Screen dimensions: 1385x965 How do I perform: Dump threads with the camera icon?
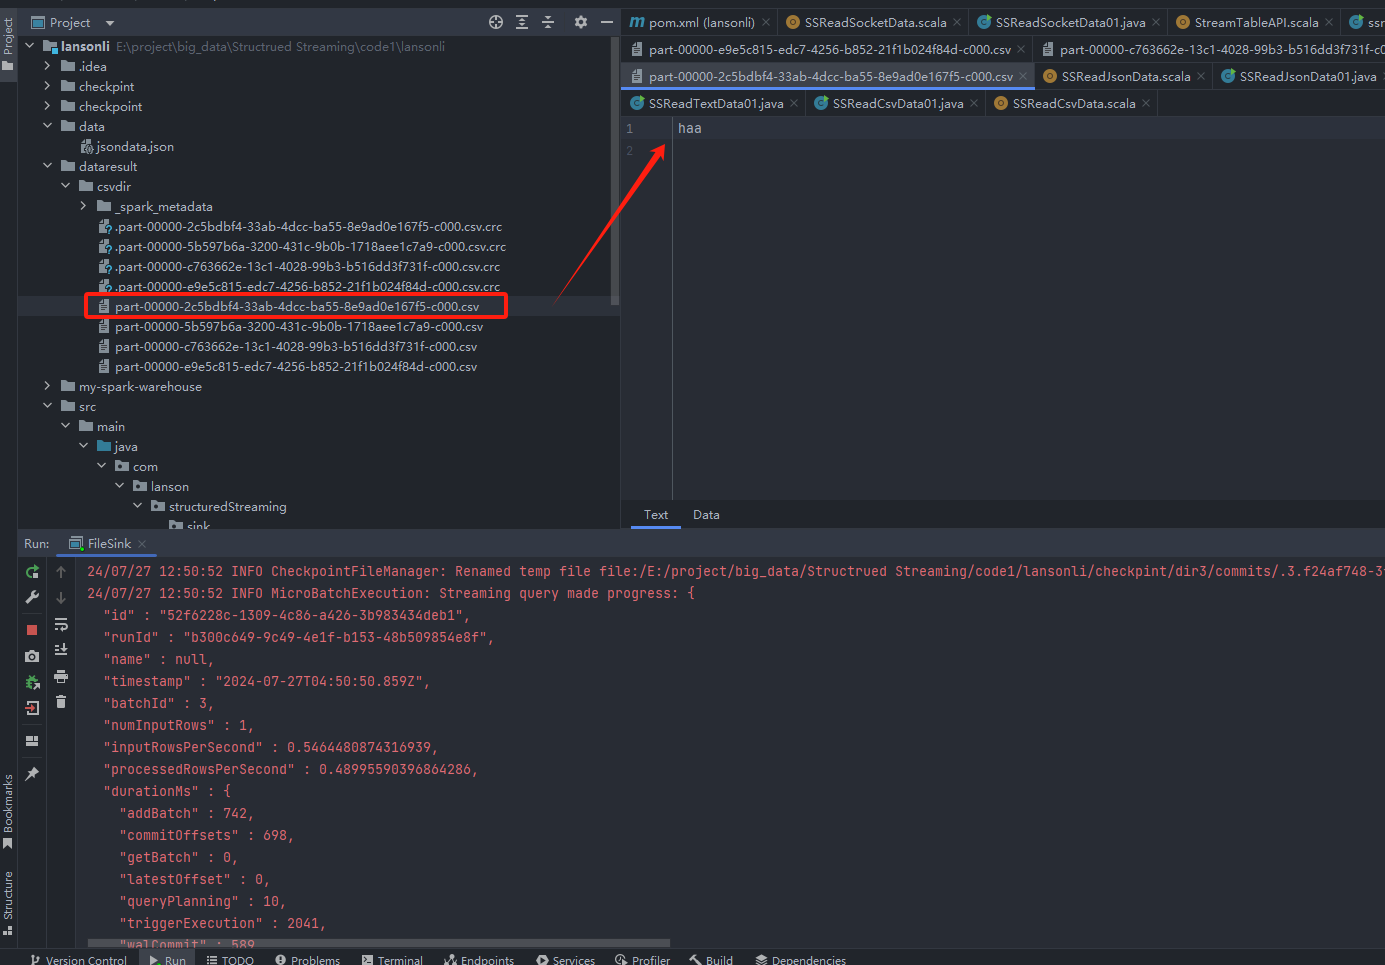(x=32, y=656)
